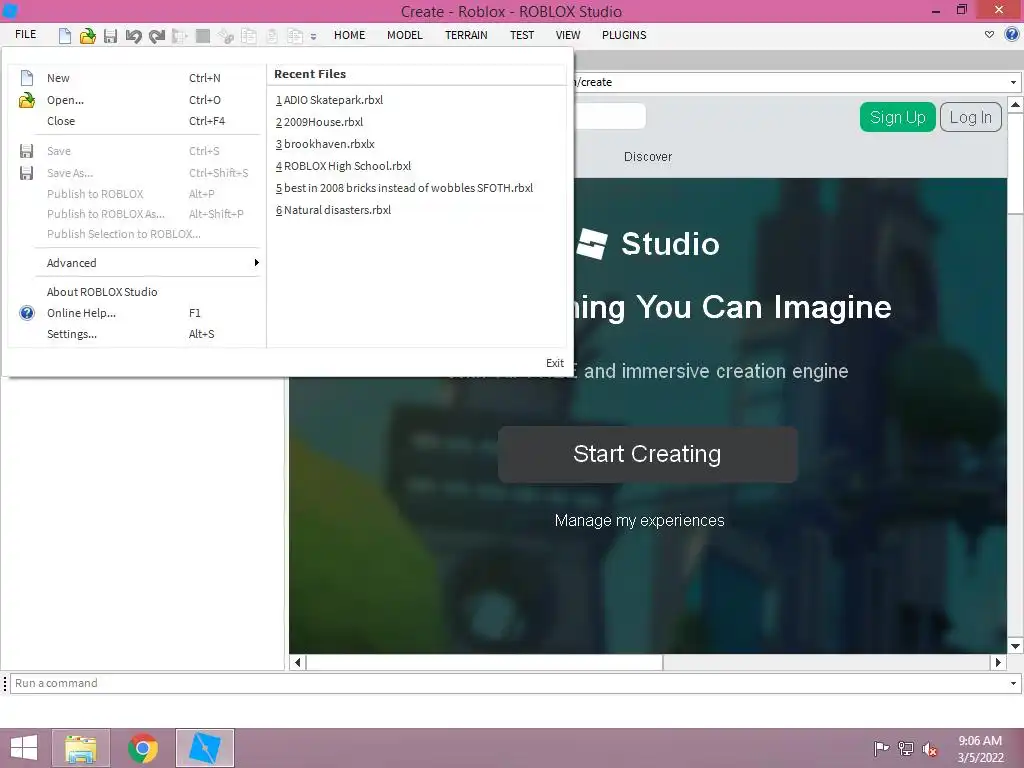This screenshot has height=768, width=1024.
Task: Click the New file toolbar icon
Action: (65, 35)
